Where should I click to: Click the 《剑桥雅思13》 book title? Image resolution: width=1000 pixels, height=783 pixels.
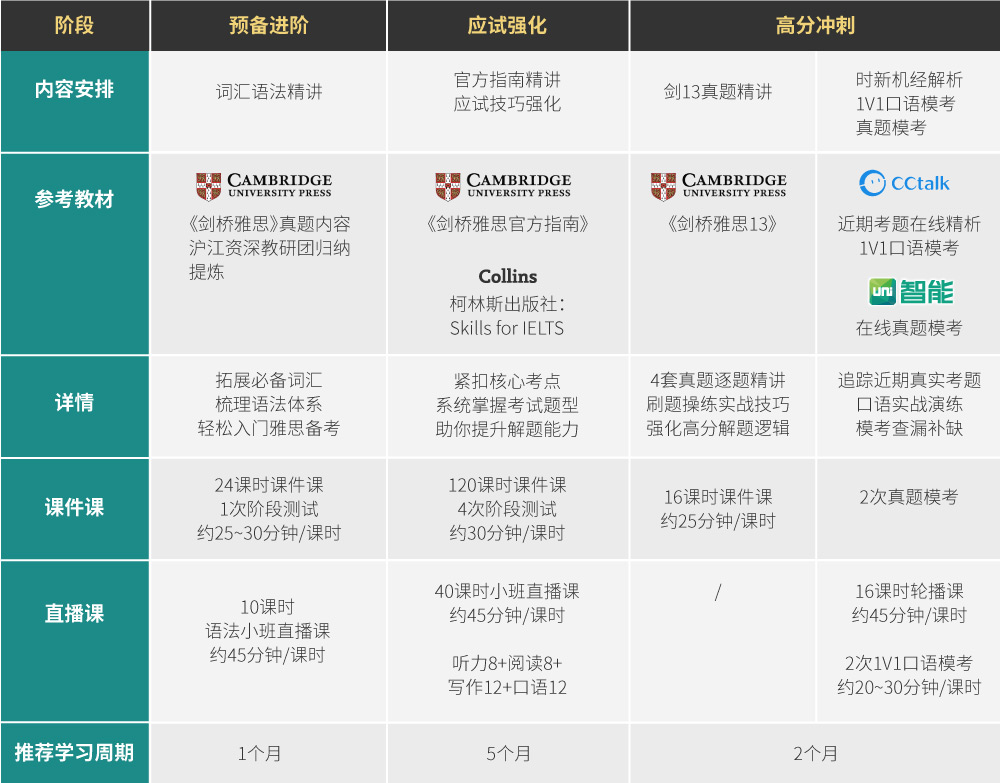(x=721, y=224)
